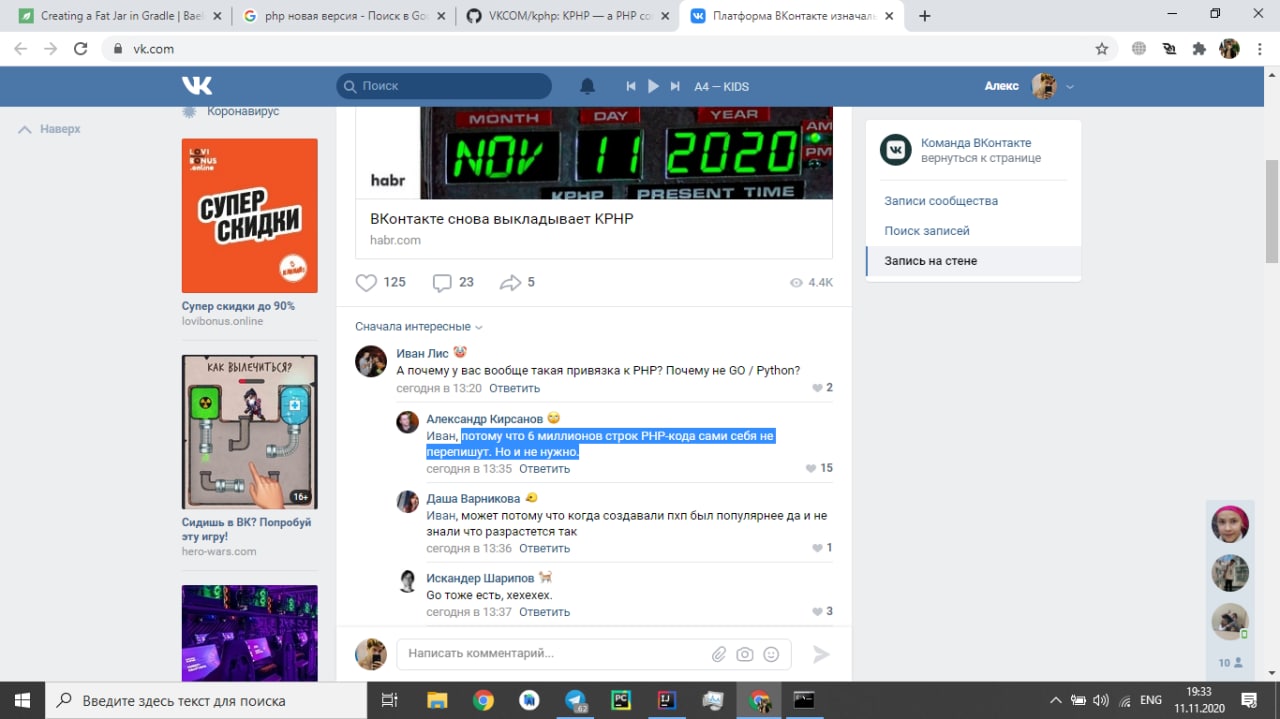Open the Как вылечиться game ad image

click(249, 432)
